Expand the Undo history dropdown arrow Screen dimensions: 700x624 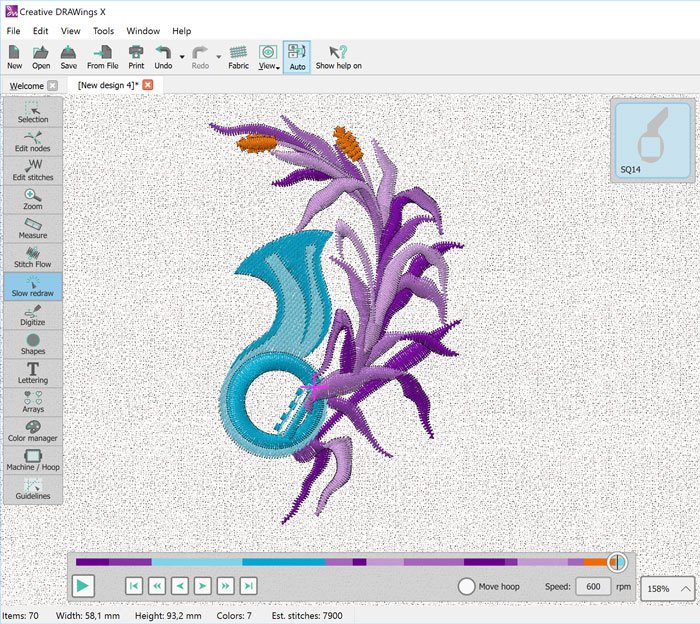click(181, 56)
